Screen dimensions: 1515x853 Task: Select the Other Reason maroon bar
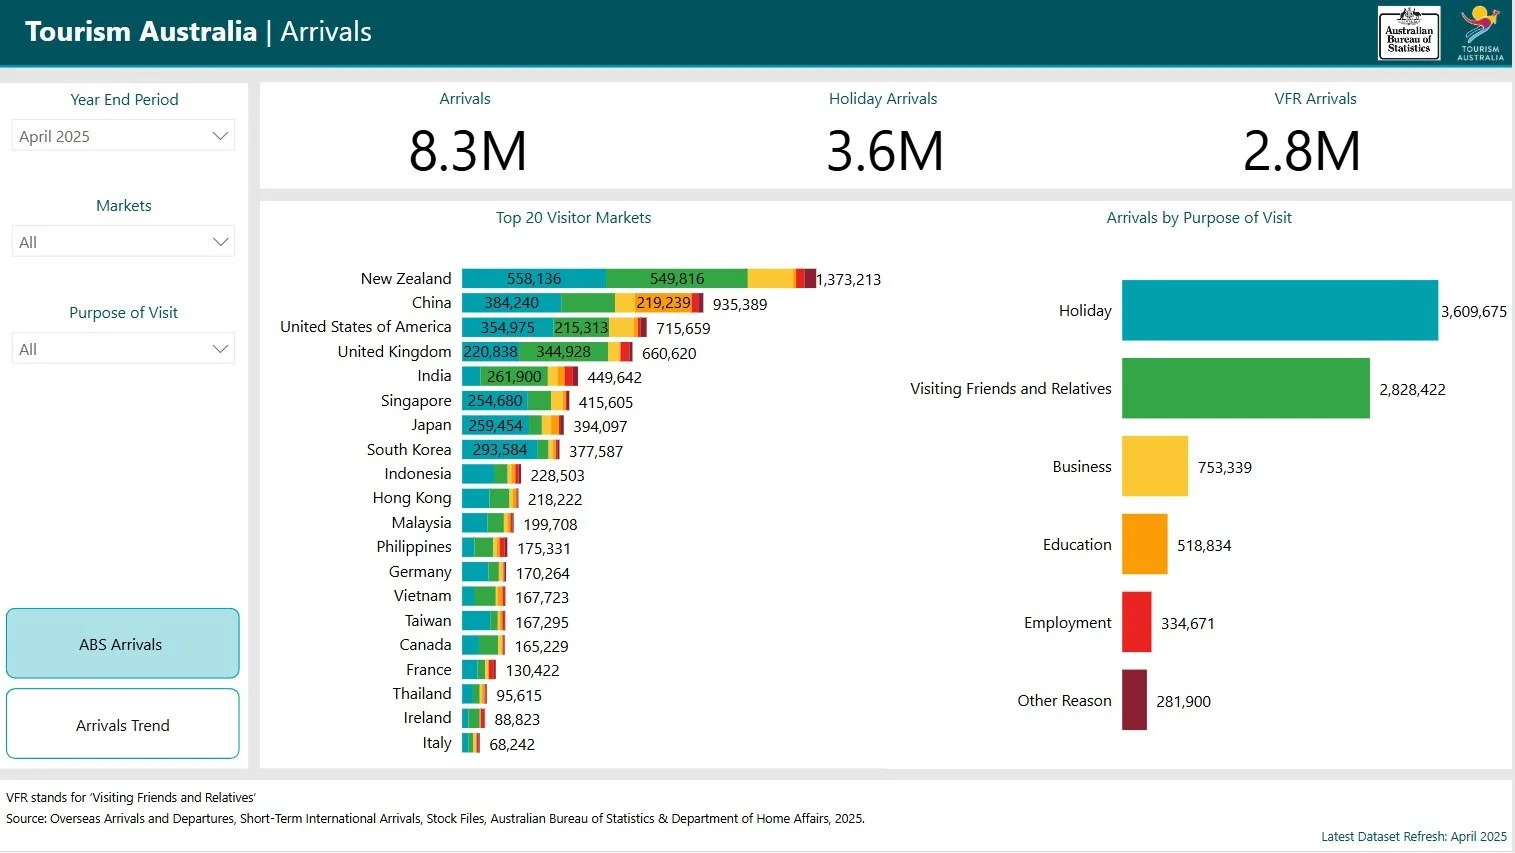click(1134, 700)
